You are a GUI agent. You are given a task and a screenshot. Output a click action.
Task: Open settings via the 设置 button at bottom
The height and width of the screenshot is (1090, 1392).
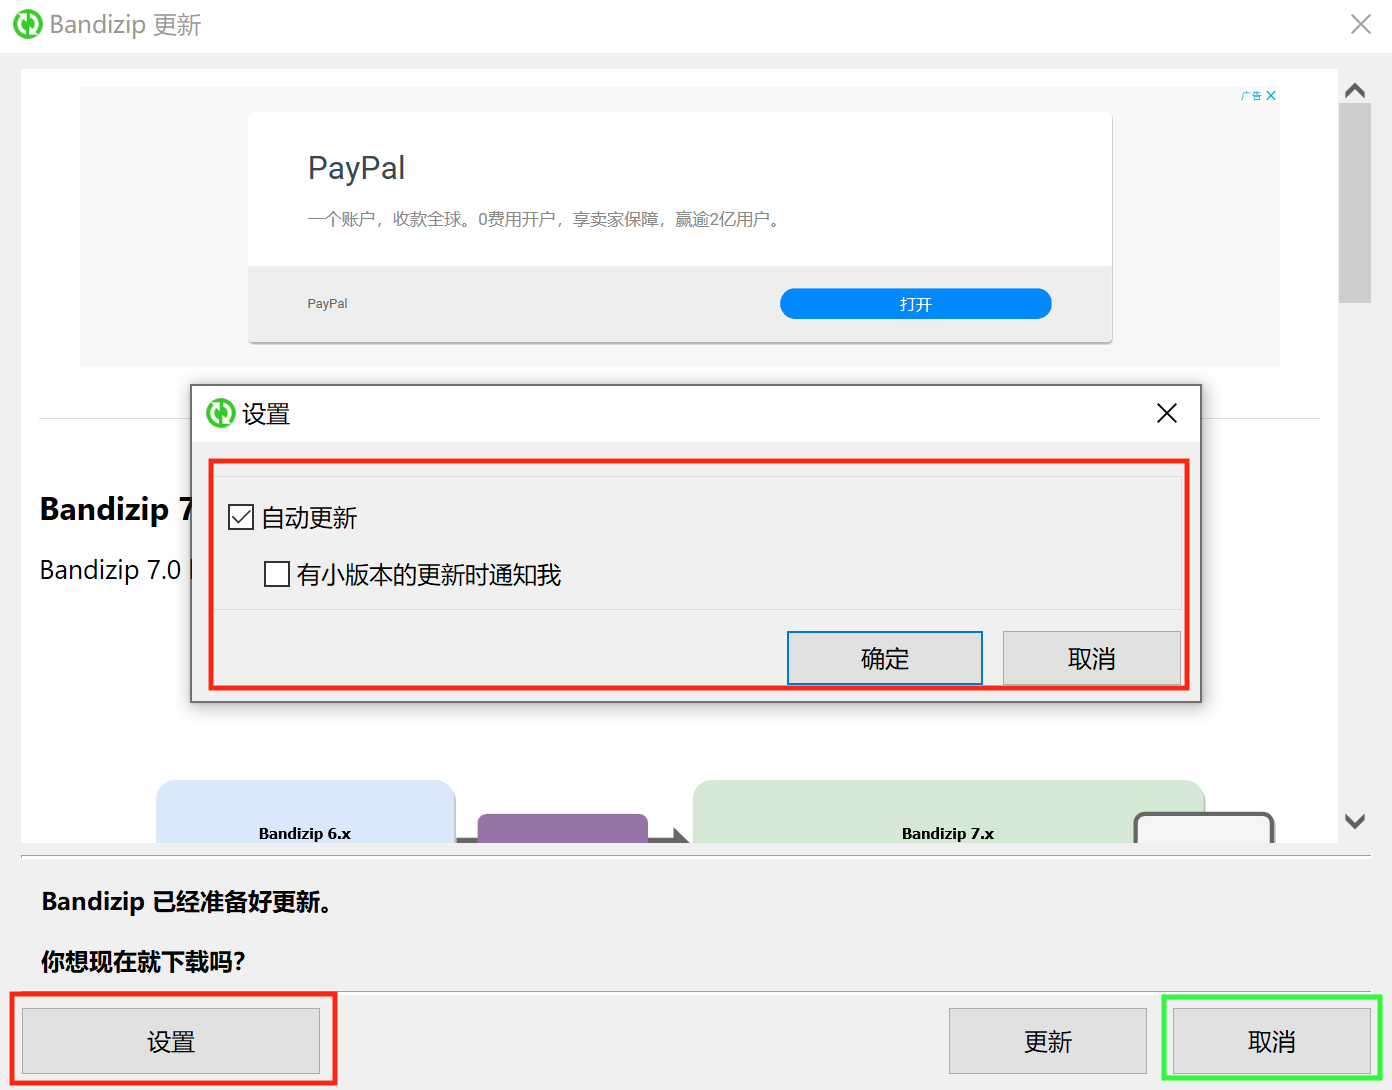(171, 1041)
